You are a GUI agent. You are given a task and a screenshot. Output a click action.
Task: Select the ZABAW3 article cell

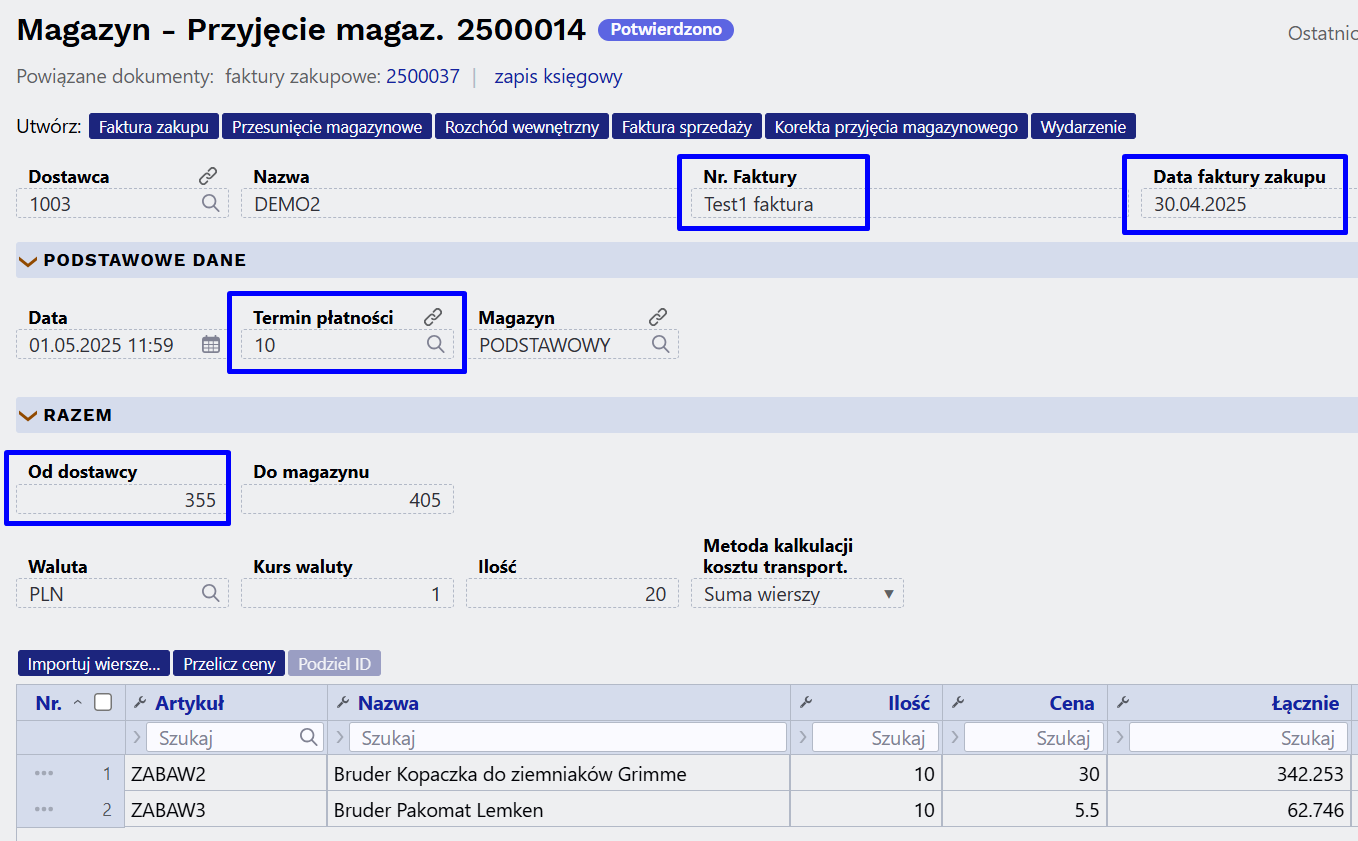pos(226,810)
